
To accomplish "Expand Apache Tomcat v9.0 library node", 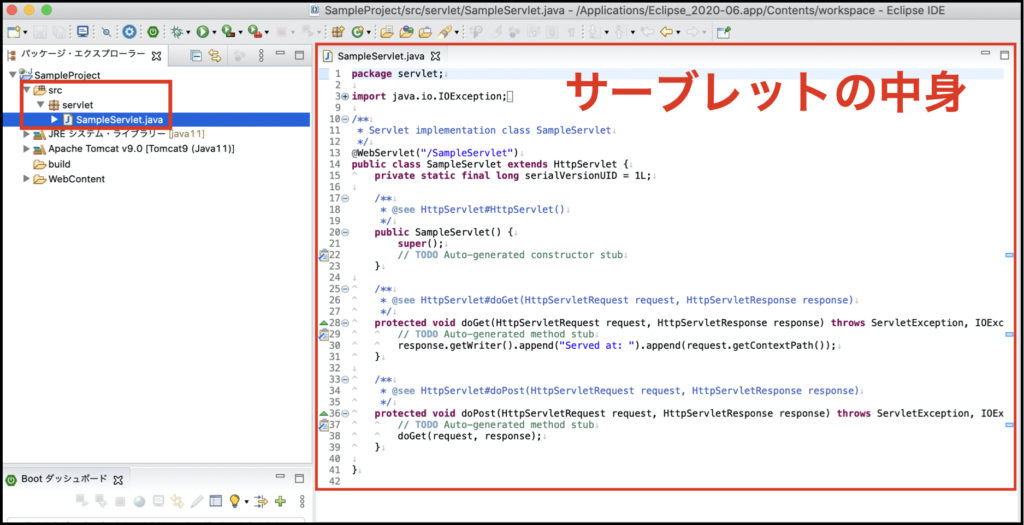I will (26, 149).
